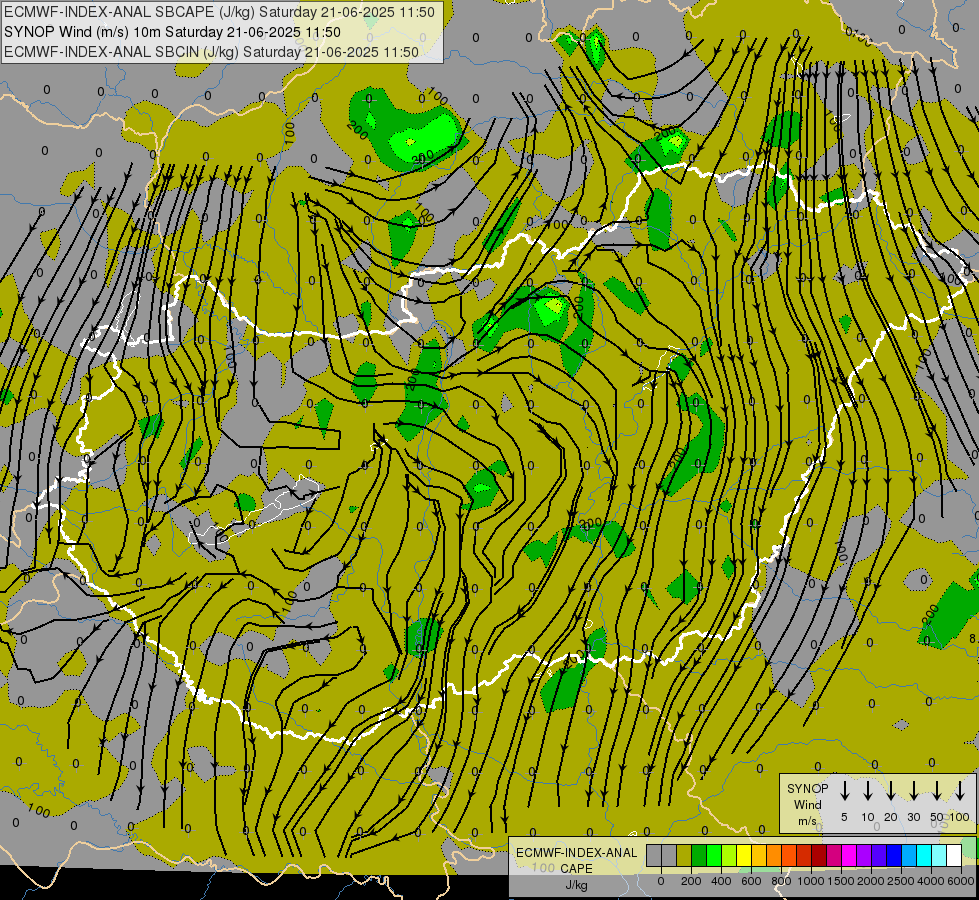Select the SBCAPE title line at top
Screen dimensions: 979x900
219,12
